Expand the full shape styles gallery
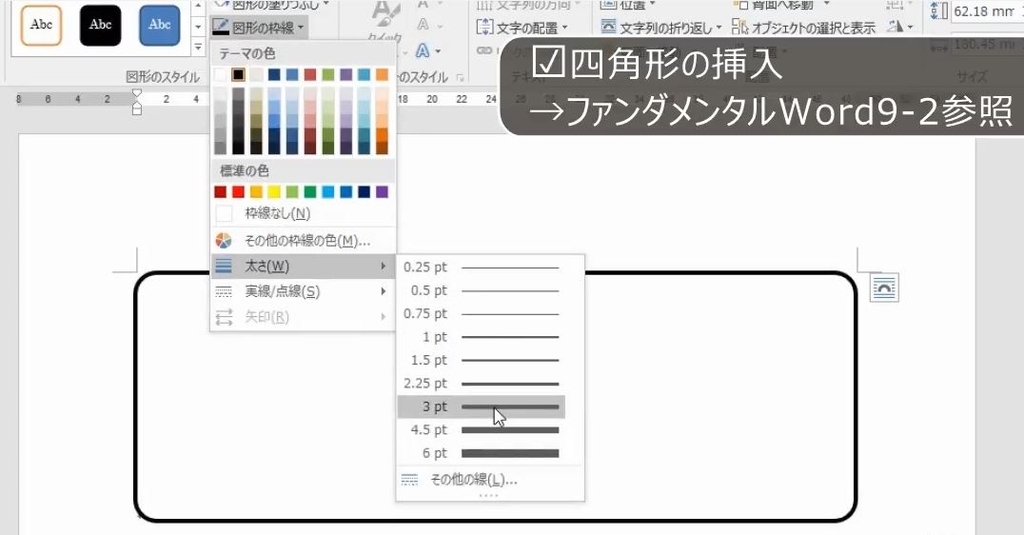The width and height of the screenshot is (1024, 535). point(199,47)
